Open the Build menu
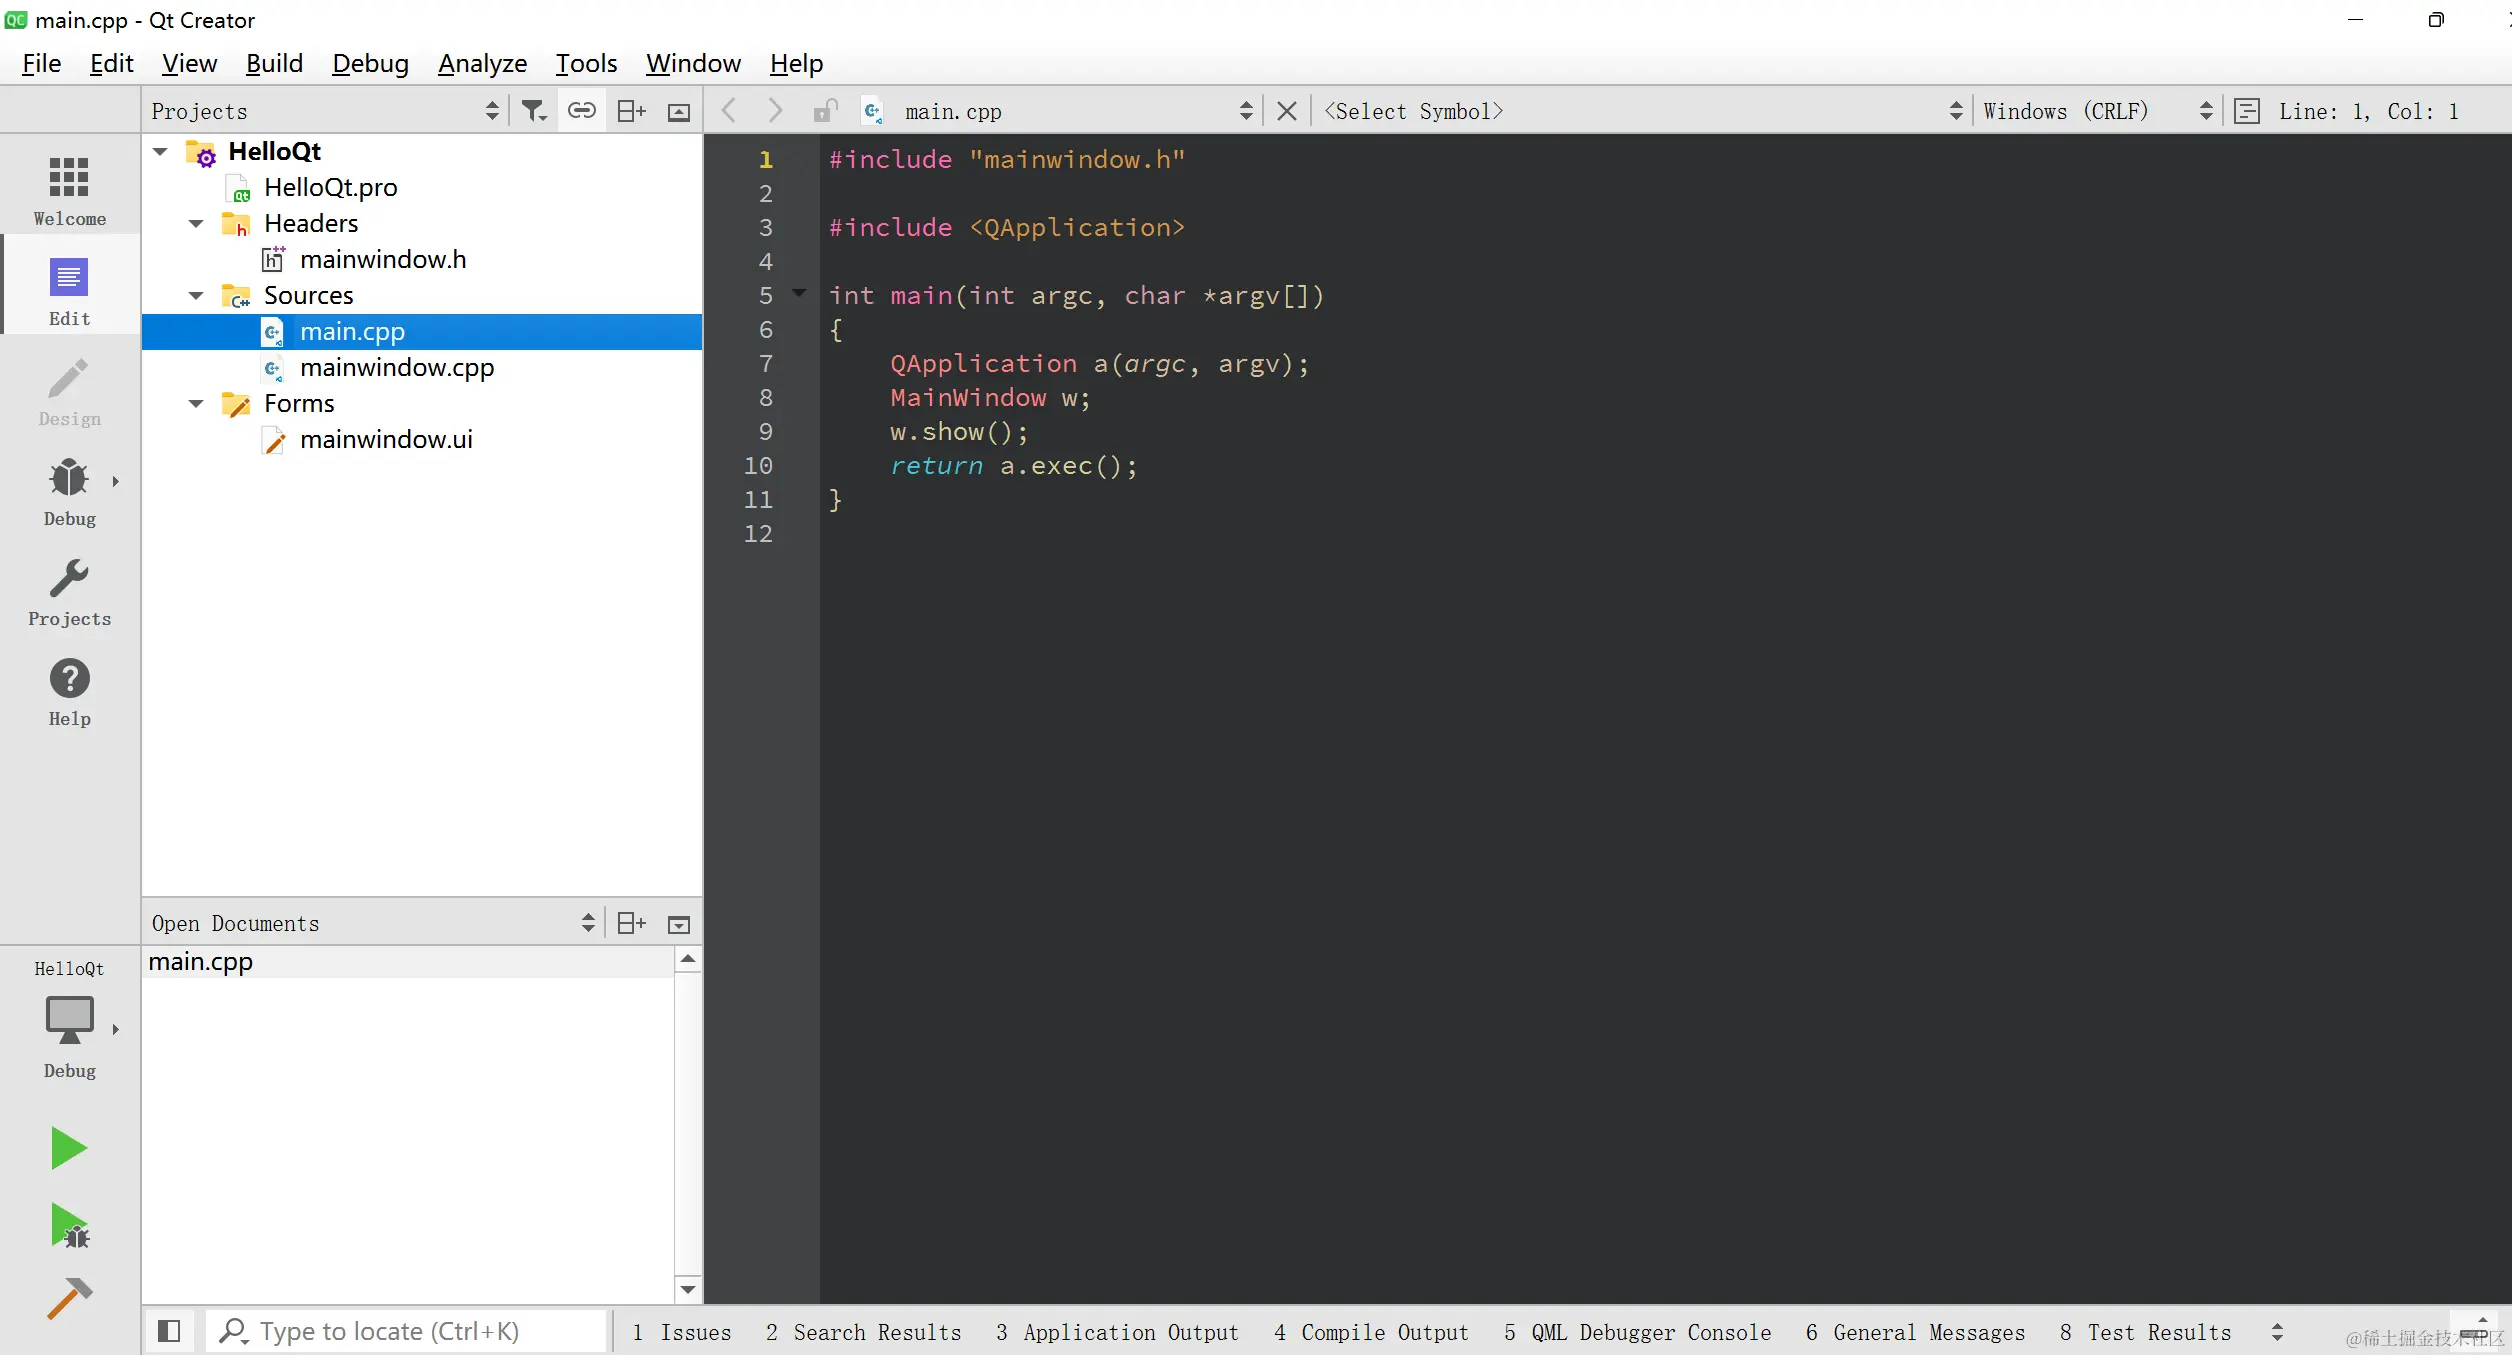Screen dimensions: 2512x1355 [274, 63]
